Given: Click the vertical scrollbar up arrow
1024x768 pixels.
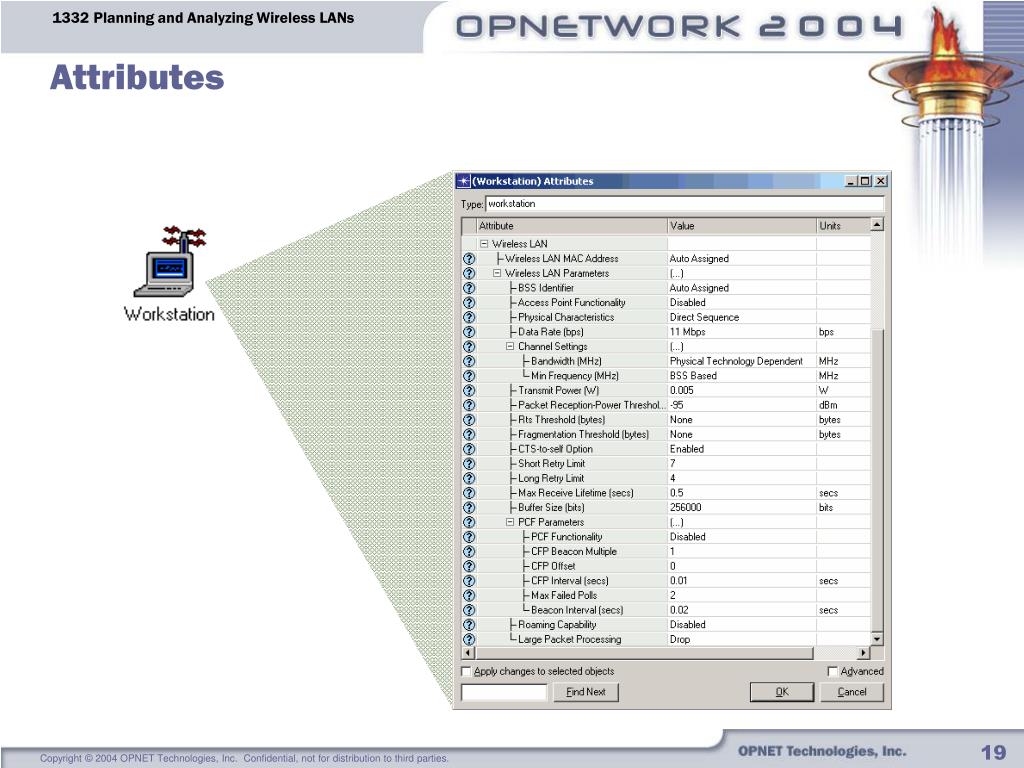Looking at the screenshot, I should pos(877,225).
